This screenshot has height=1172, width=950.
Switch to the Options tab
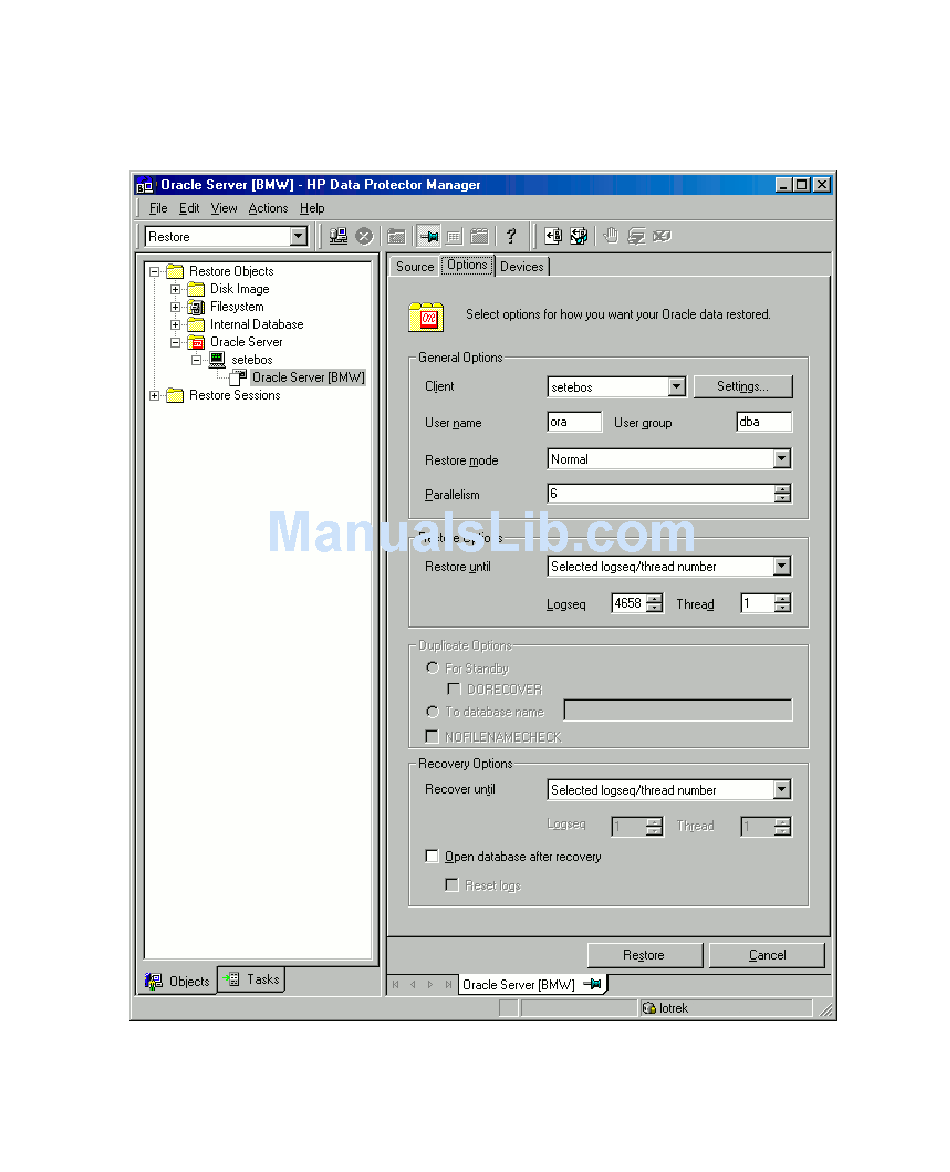point(467,265)
